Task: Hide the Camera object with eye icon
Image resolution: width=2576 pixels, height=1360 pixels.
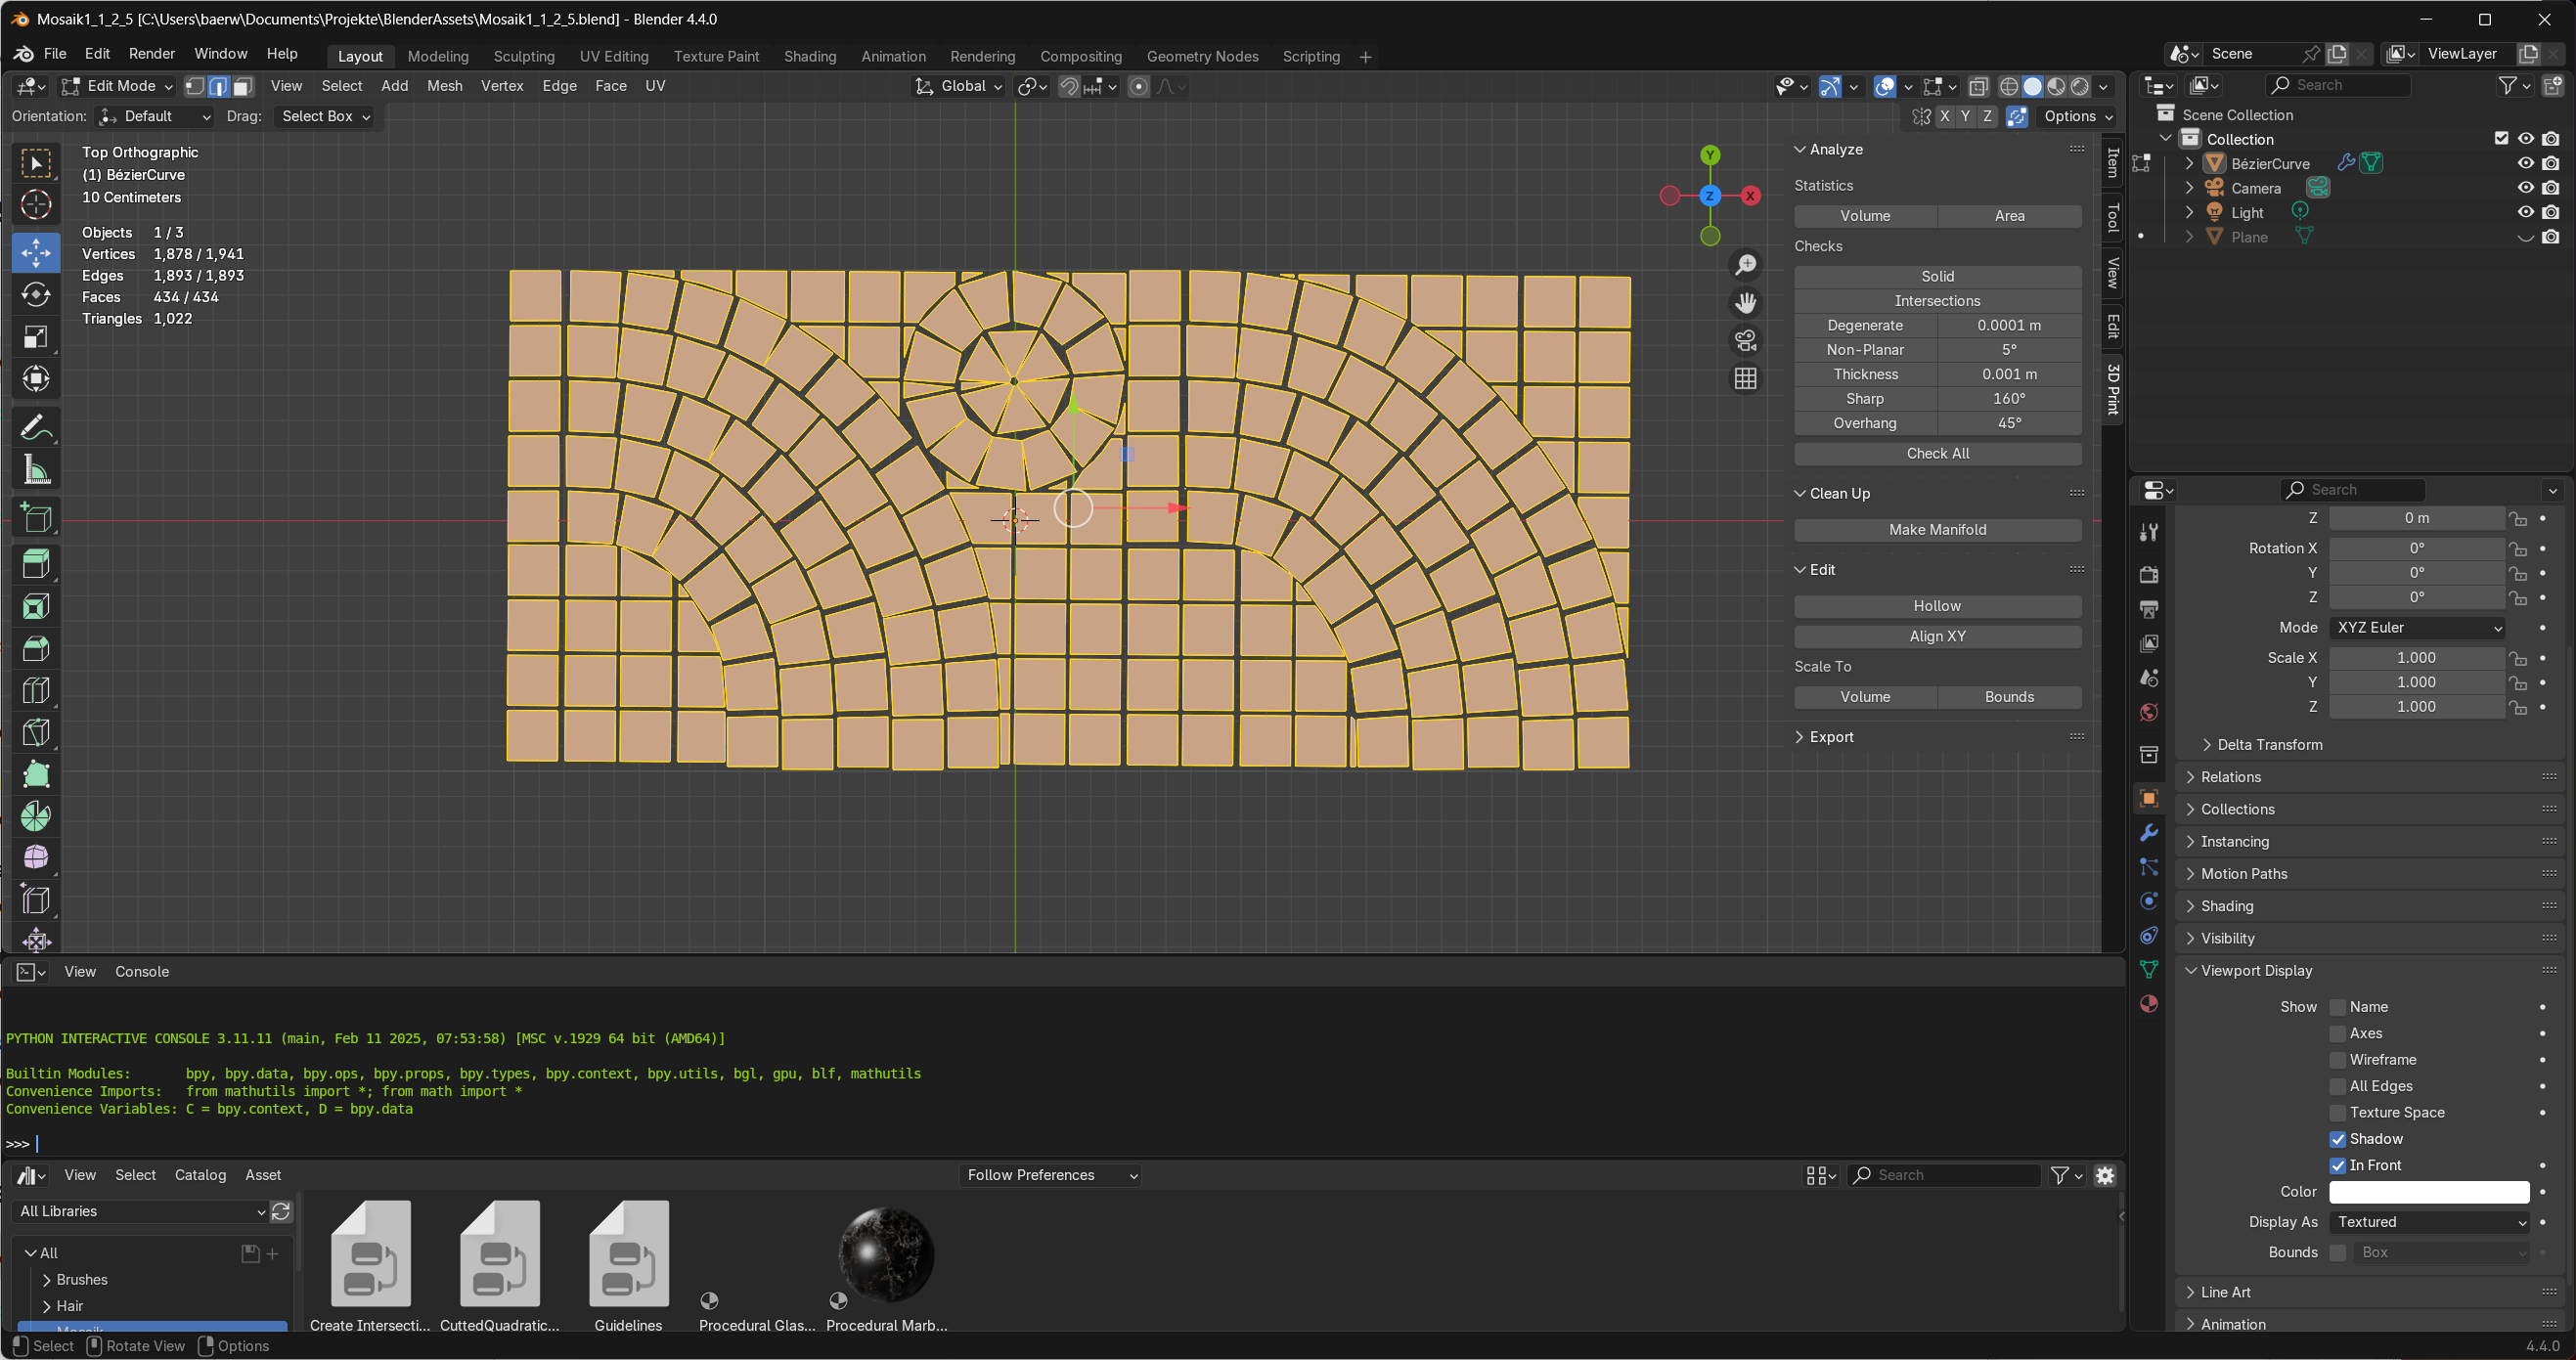Action: [2525, 188]
